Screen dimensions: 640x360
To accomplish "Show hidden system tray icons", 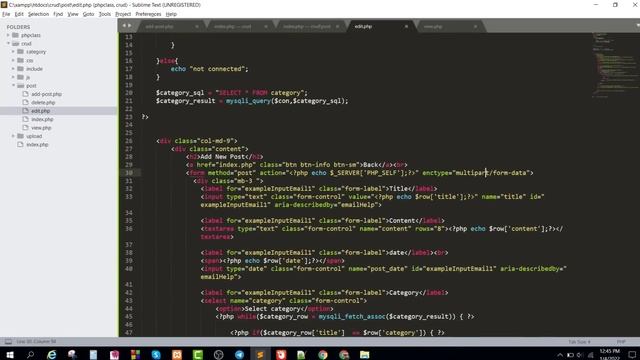I will [x=560, y=355].
